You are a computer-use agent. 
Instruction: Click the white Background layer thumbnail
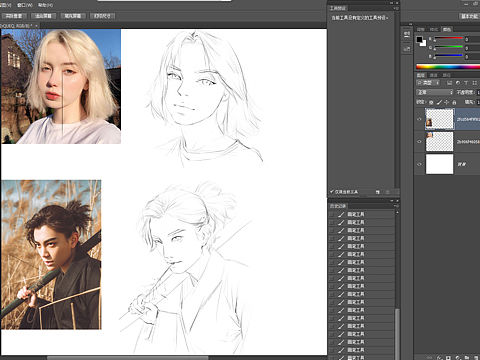click(x=440, y=164)
